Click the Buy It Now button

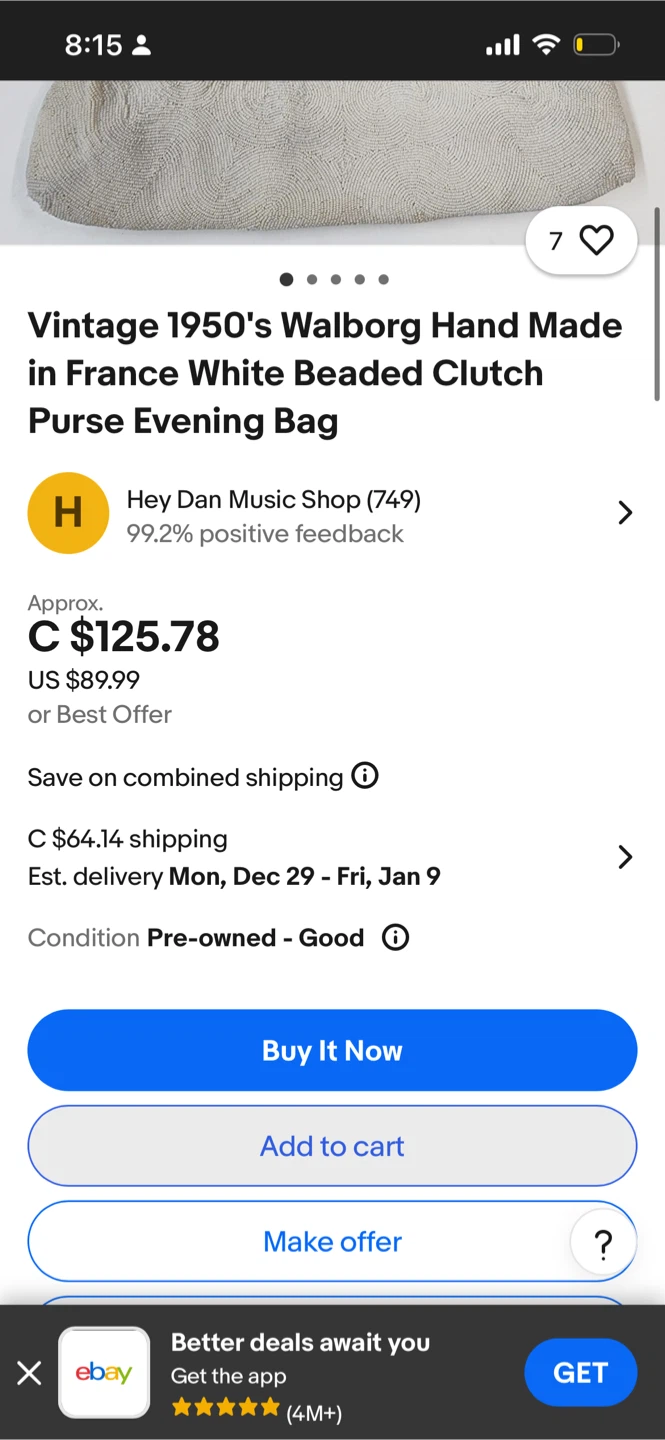[332, 1050]
